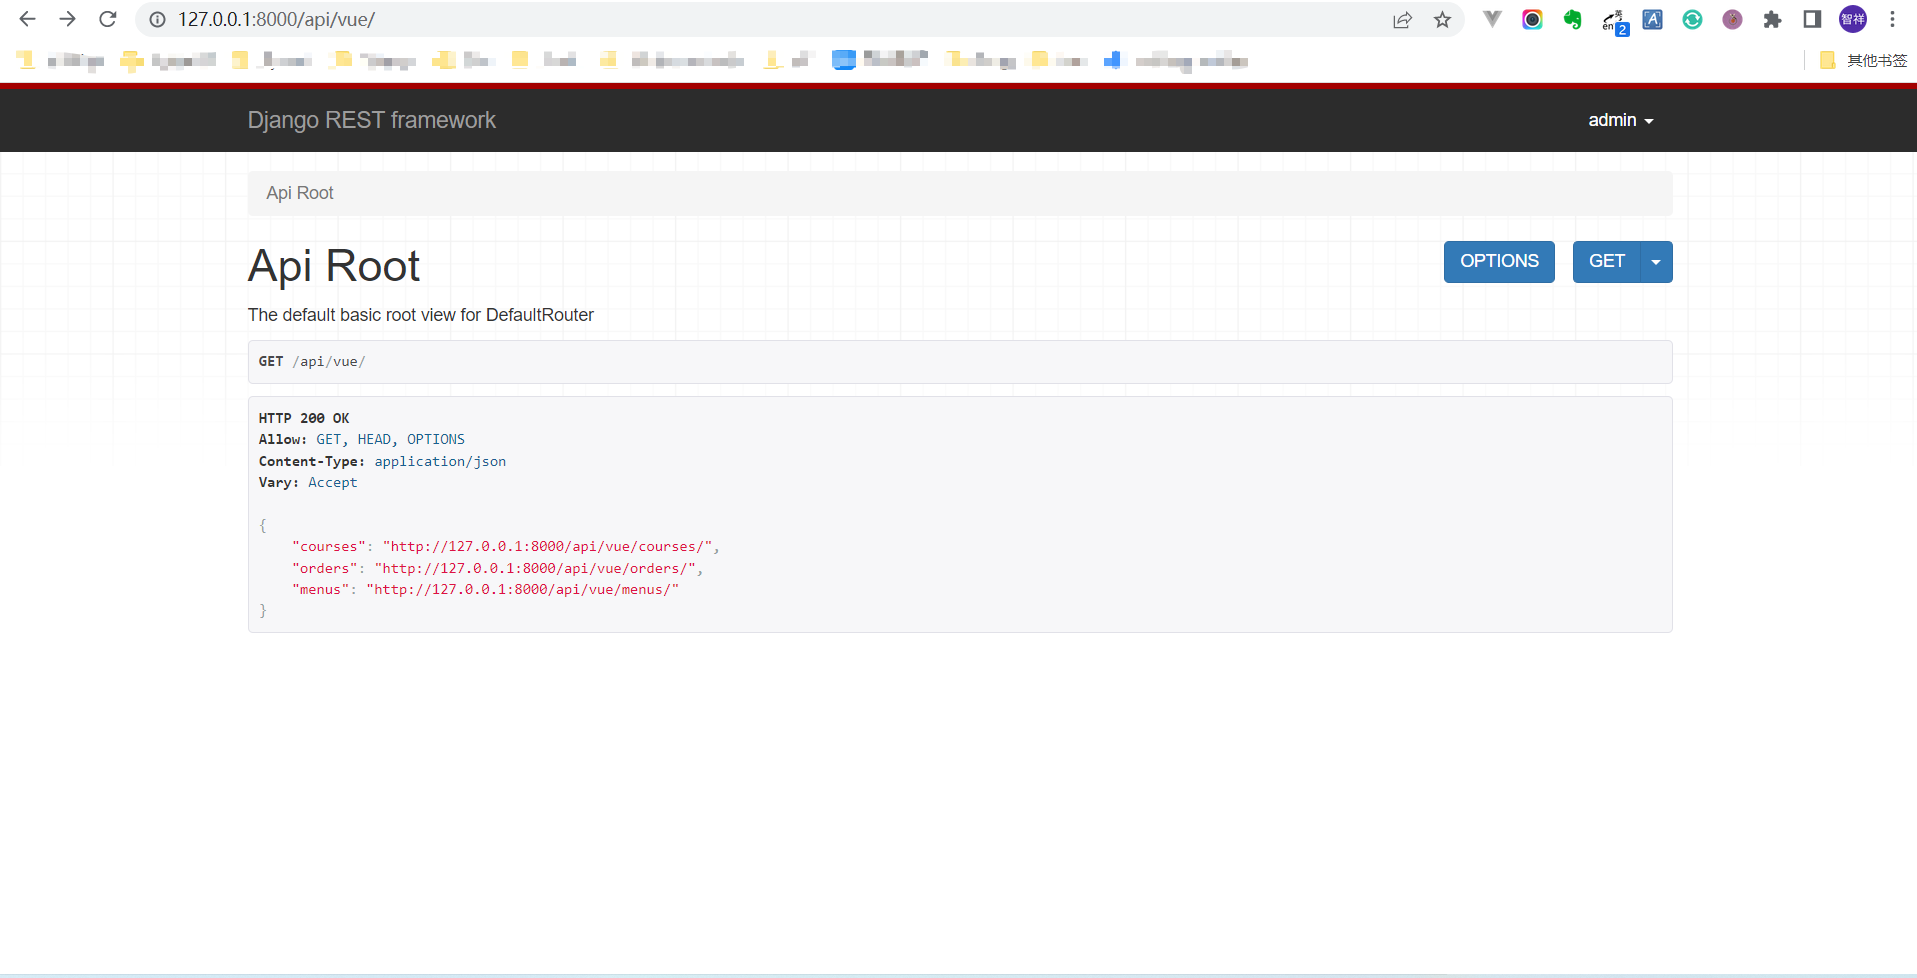Viewport: 1917px width, 978px height.
Task: Open the gray V-shaped extension
Action: [1492, 19]
